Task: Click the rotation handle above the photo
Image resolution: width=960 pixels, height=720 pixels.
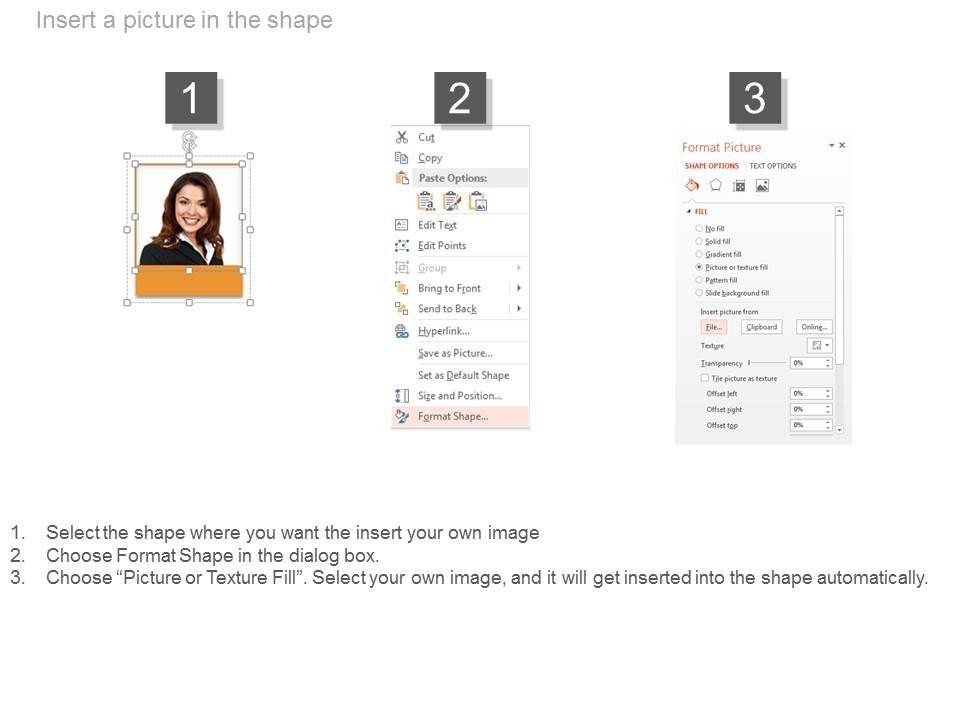Action: [189, 140]
